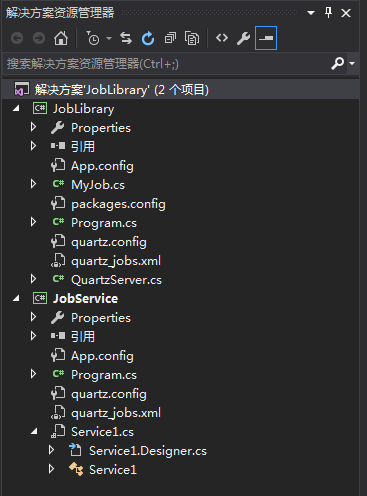Click the Service1 class icon
This screenshot has height=496, width=367.
point(76,469)
